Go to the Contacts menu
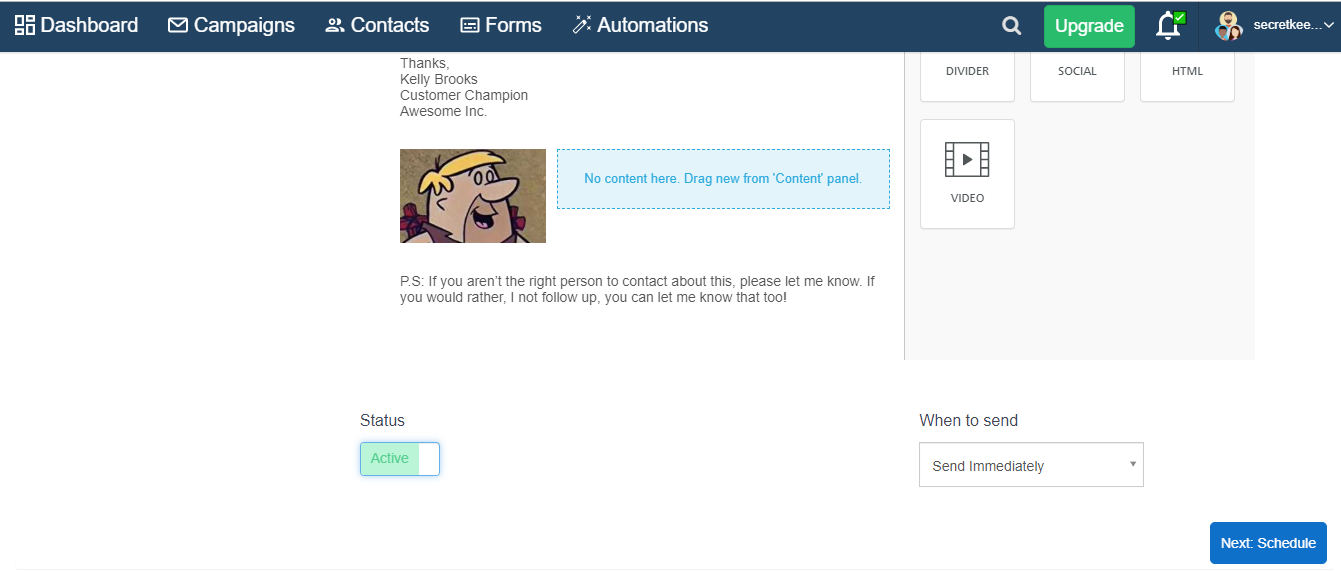The width and height of the screenshot is (1341, 572). point(377,25)
